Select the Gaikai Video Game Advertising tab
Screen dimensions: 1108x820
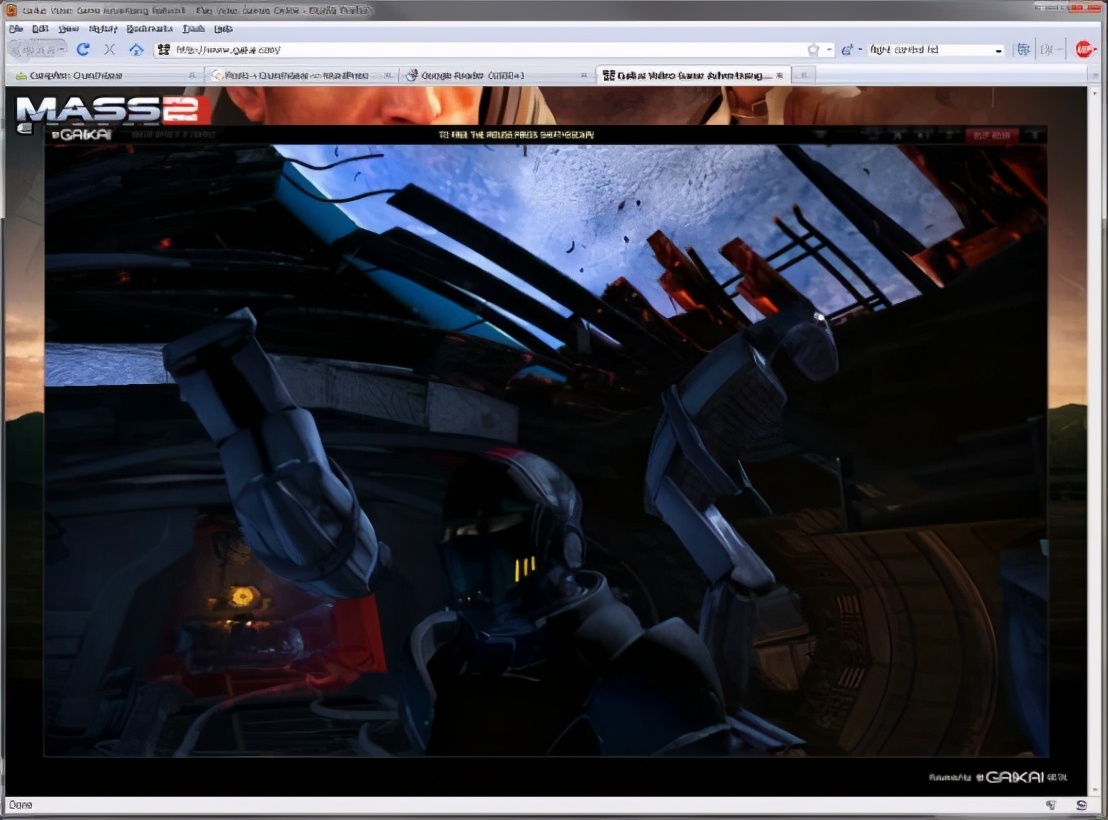coord(693,75)
